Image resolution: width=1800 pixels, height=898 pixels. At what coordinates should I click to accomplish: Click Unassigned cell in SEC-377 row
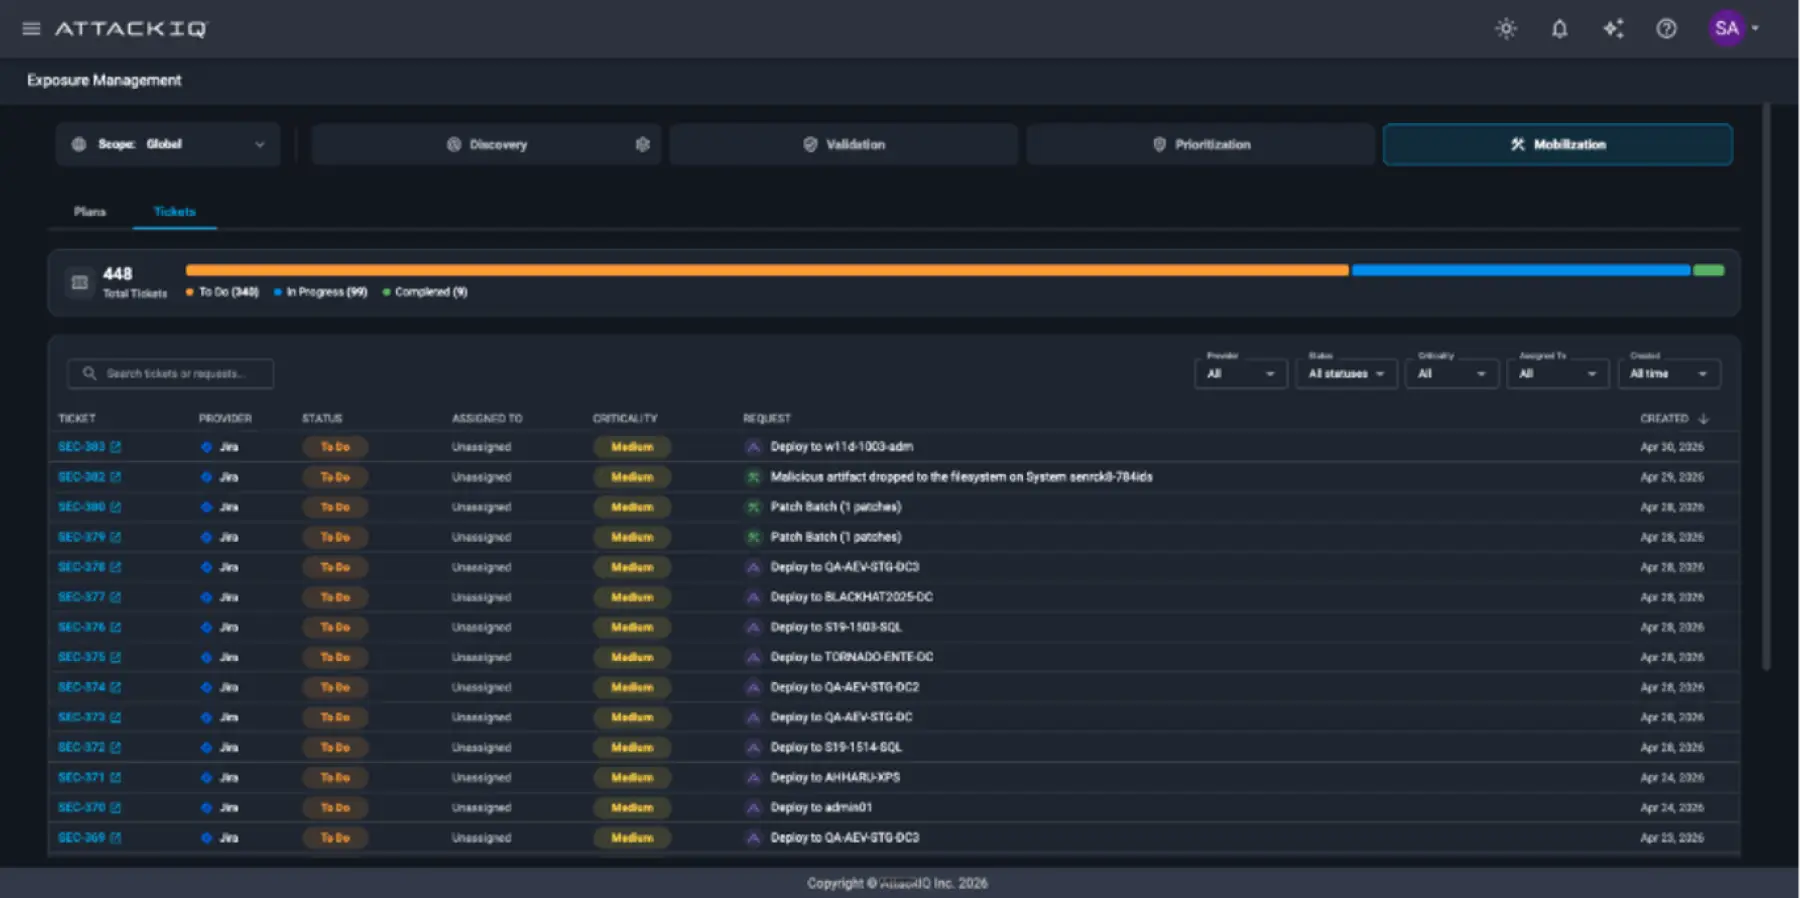click(x=481, y=597)
